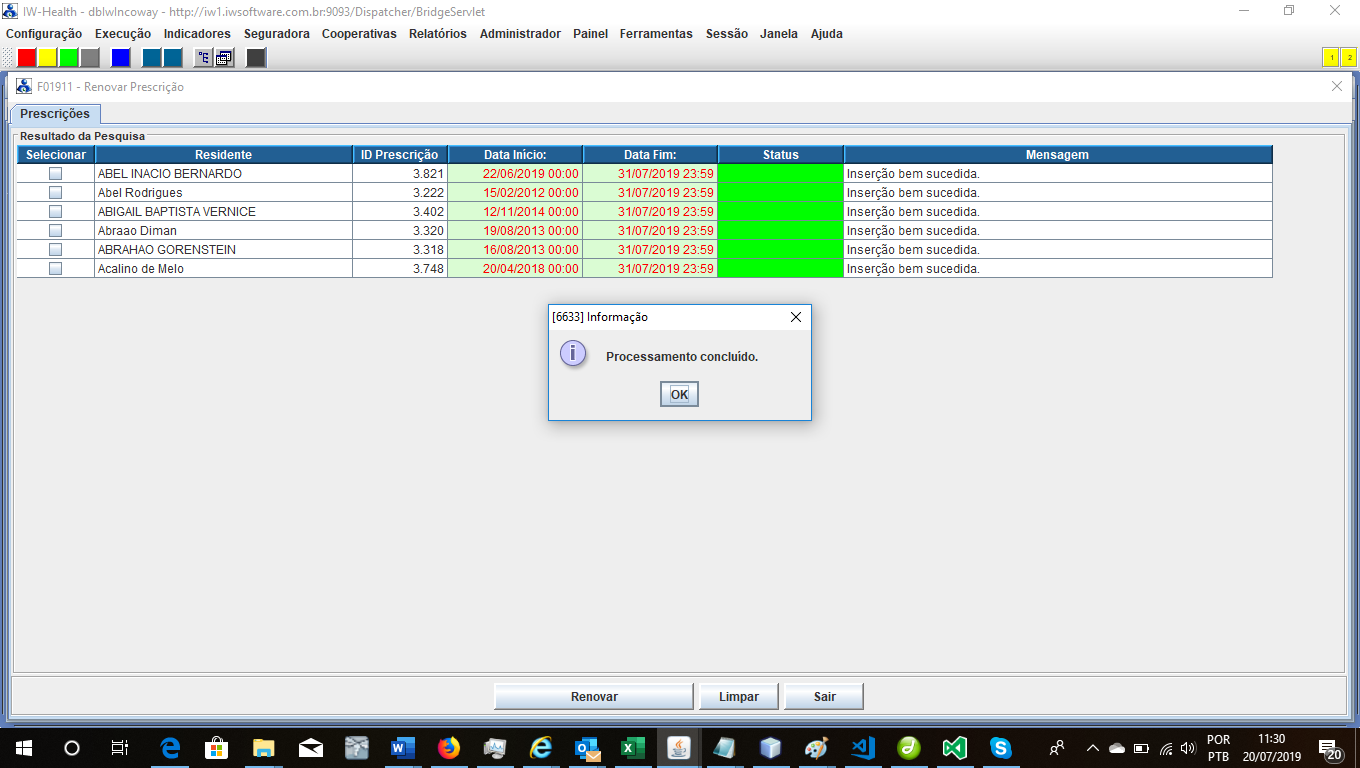Viewport: 1360px width, 768px height.
Task: Check the box for Acalino de Melo
Action: coord(56,269)
